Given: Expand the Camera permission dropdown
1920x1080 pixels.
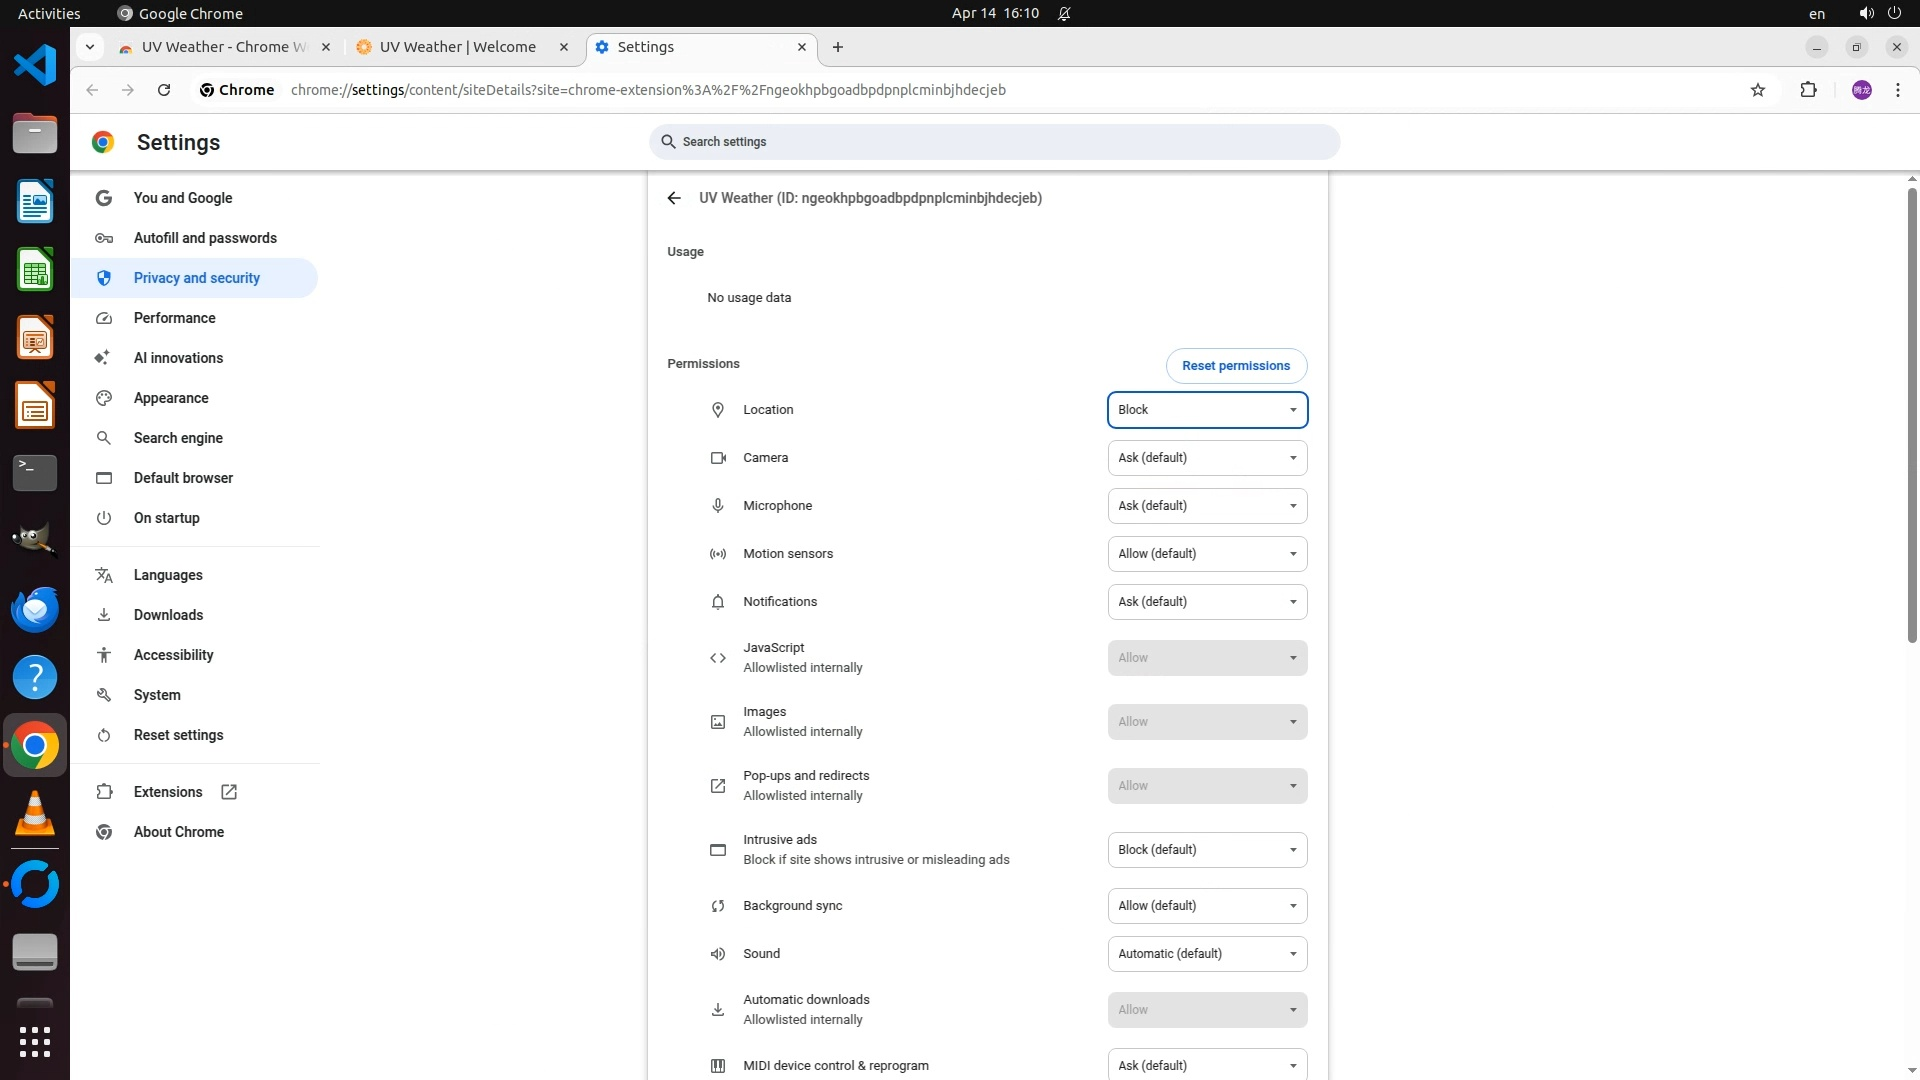Looking at the screenshot, I should tap(1207, 458).
